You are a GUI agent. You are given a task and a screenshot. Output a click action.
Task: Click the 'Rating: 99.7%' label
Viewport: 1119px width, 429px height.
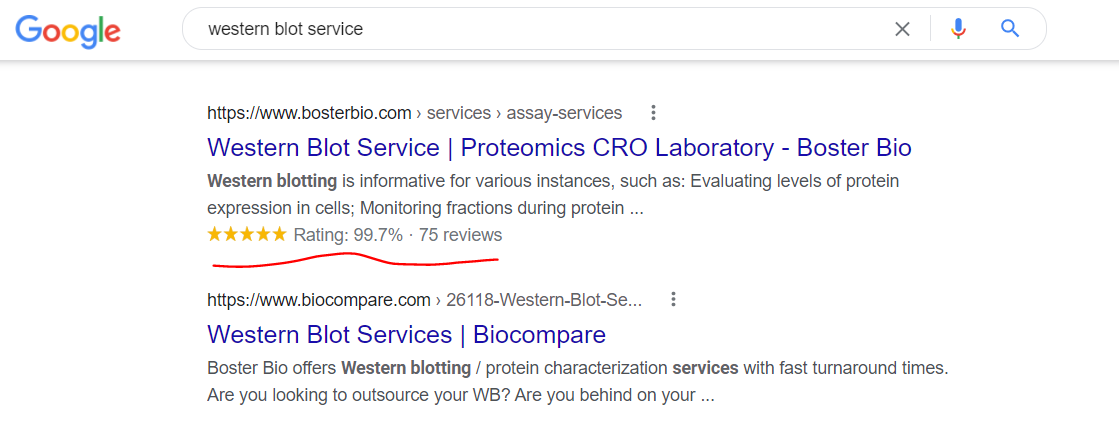[x=348, y=235]
